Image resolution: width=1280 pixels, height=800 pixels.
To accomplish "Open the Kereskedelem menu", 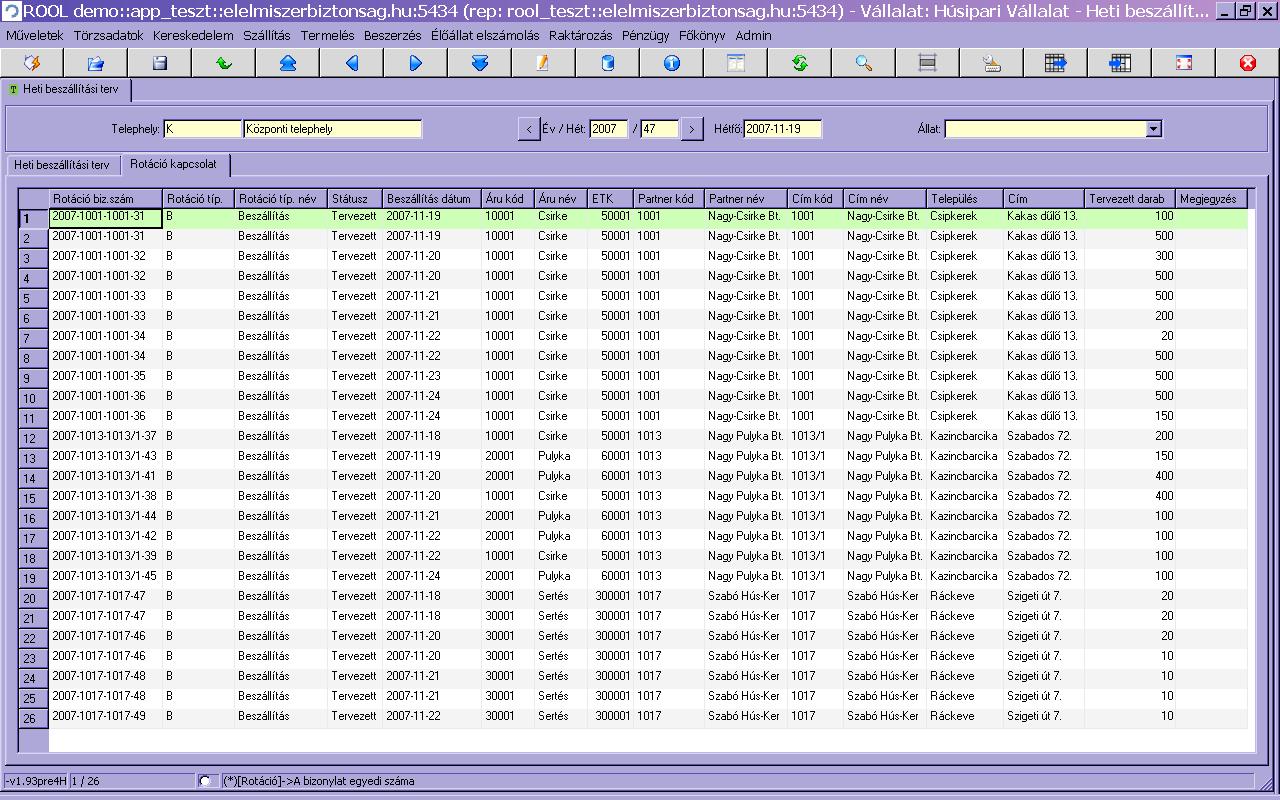I will (193, 35).
